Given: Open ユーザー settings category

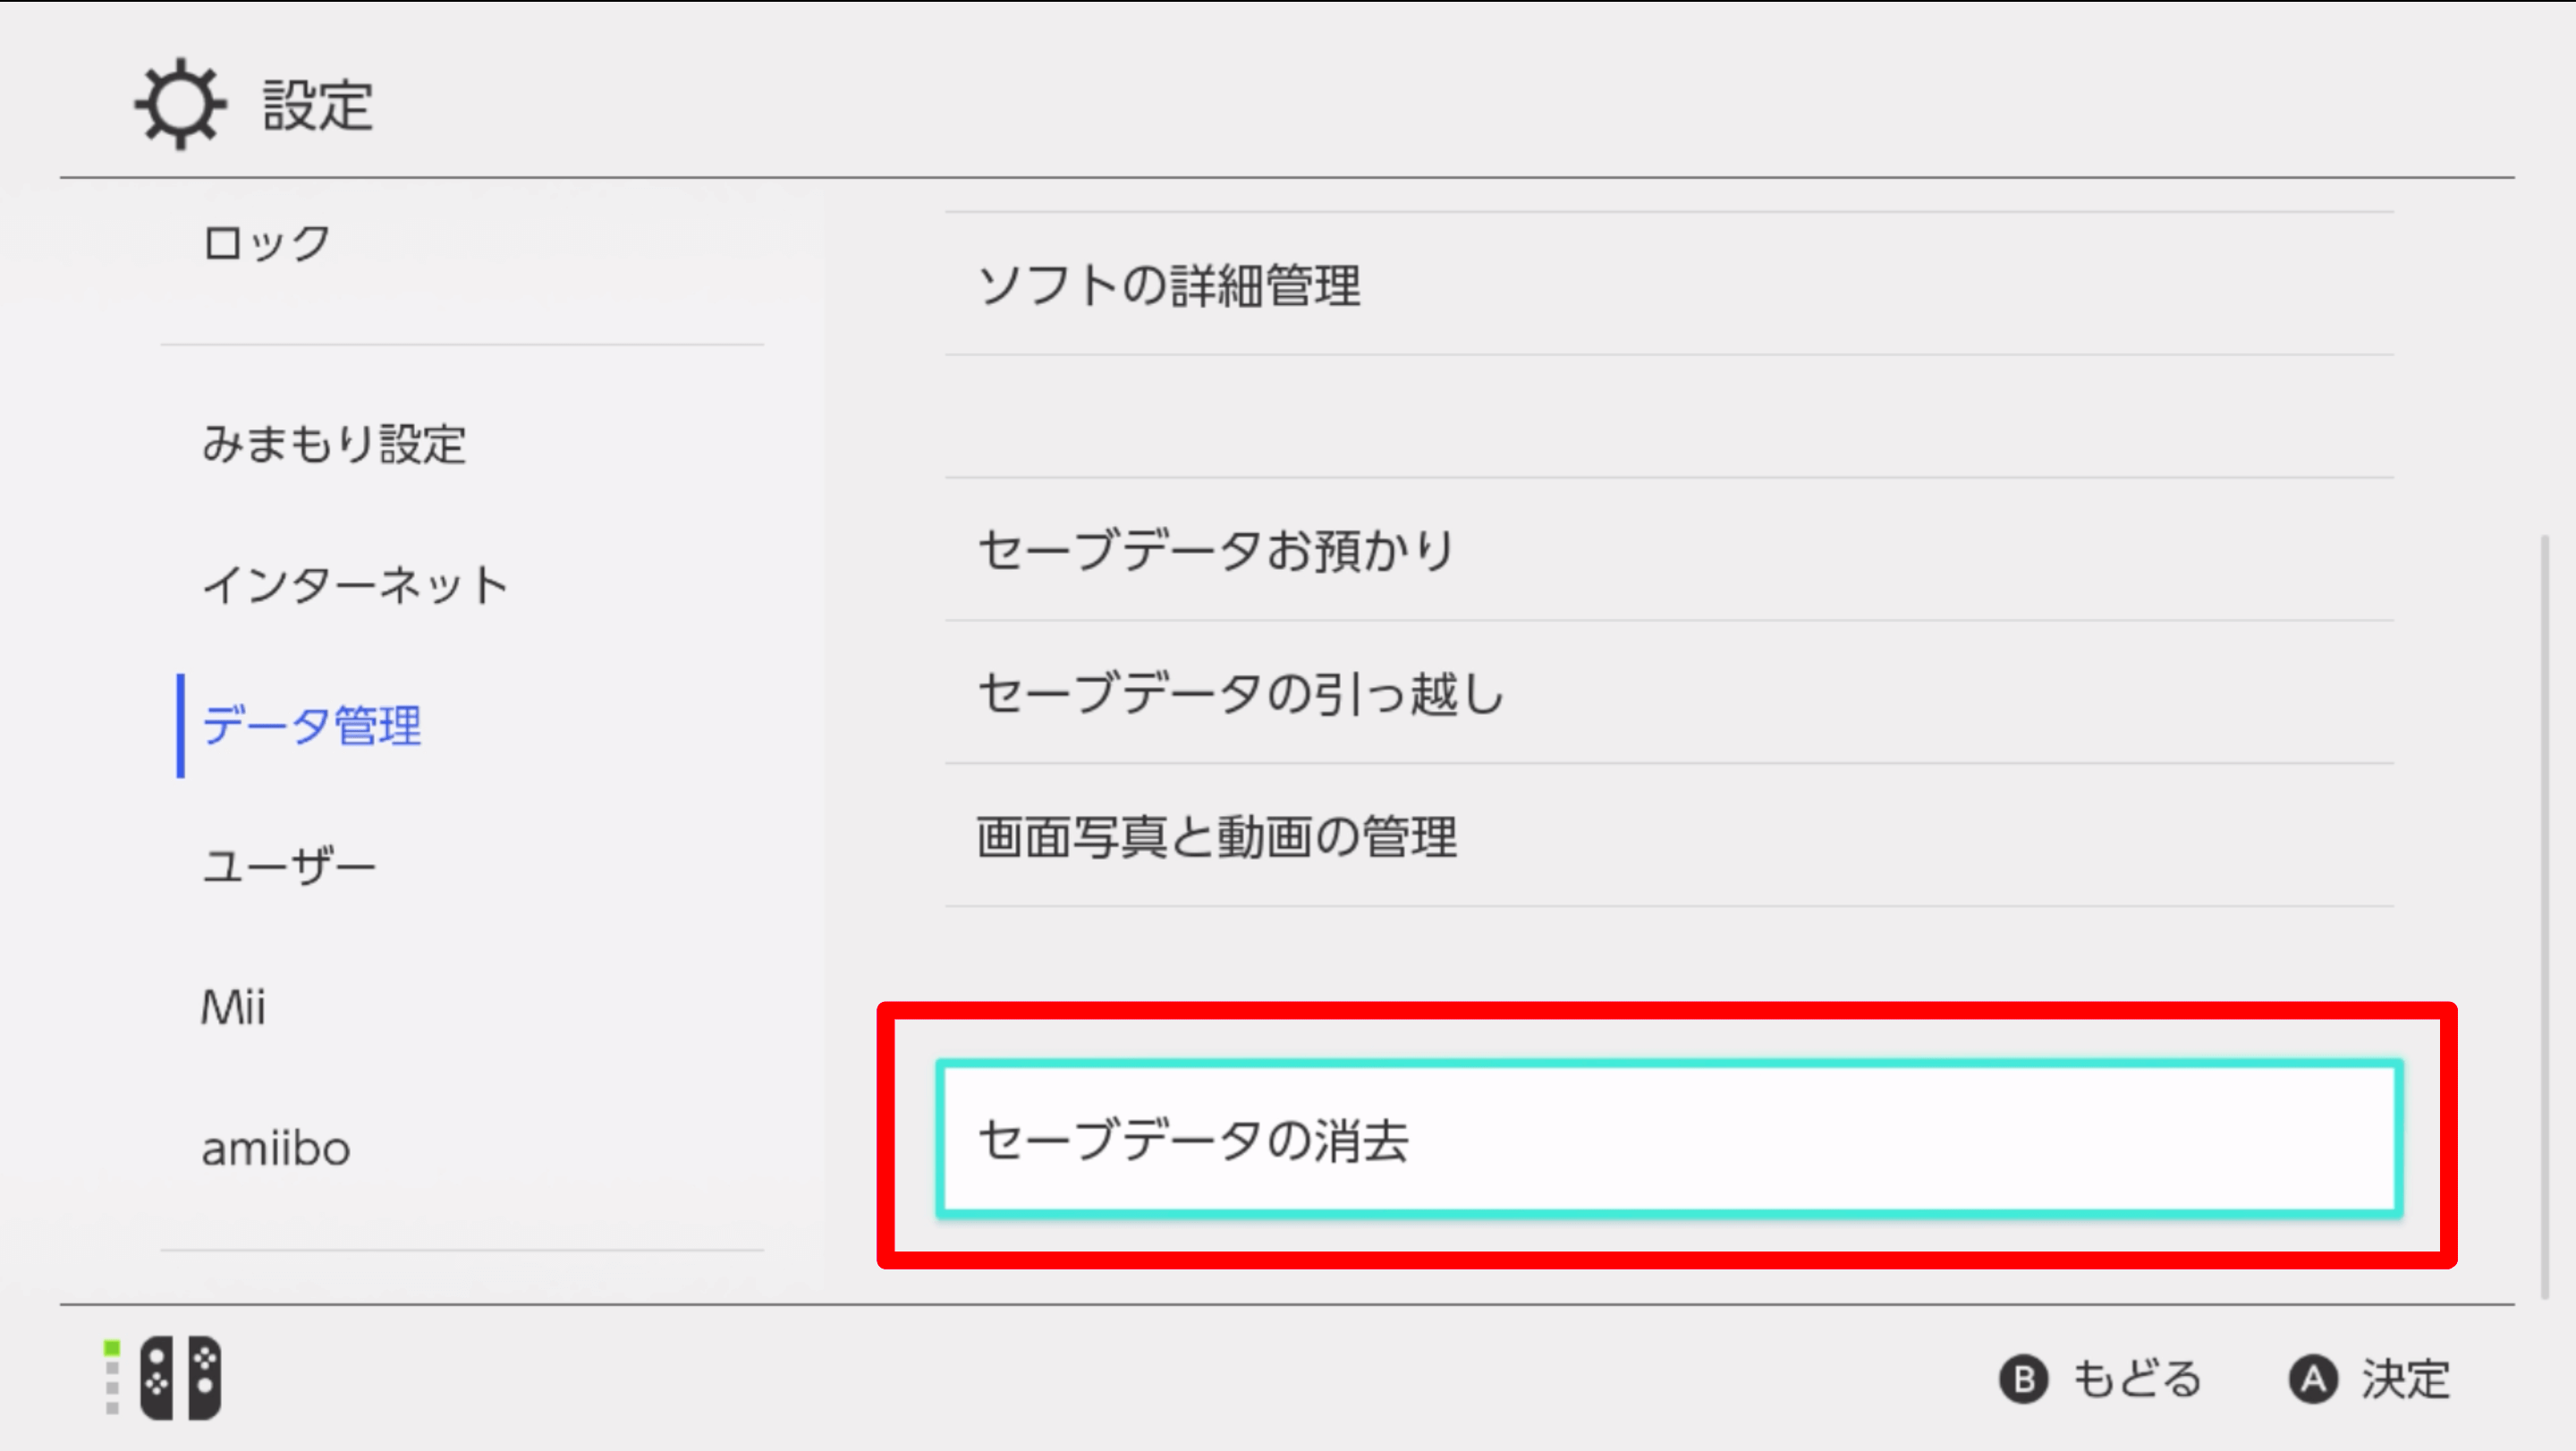Looking at the screenshot, I should tap(290, 866).
